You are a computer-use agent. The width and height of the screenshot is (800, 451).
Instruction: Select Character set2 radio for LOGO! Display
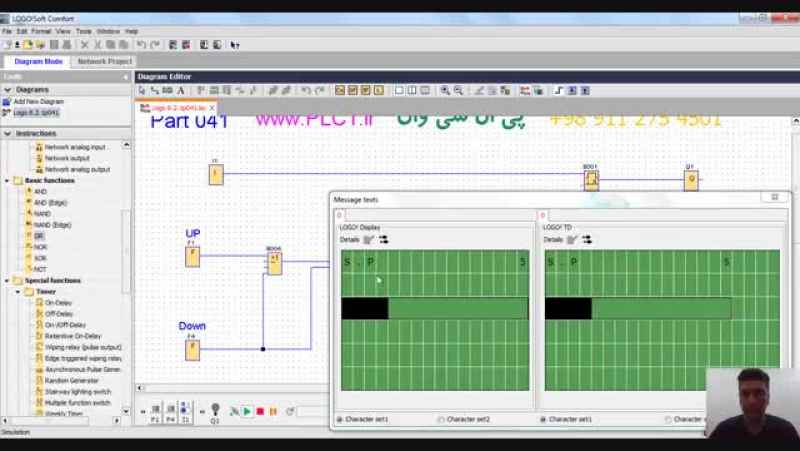(x=441, y=419)
